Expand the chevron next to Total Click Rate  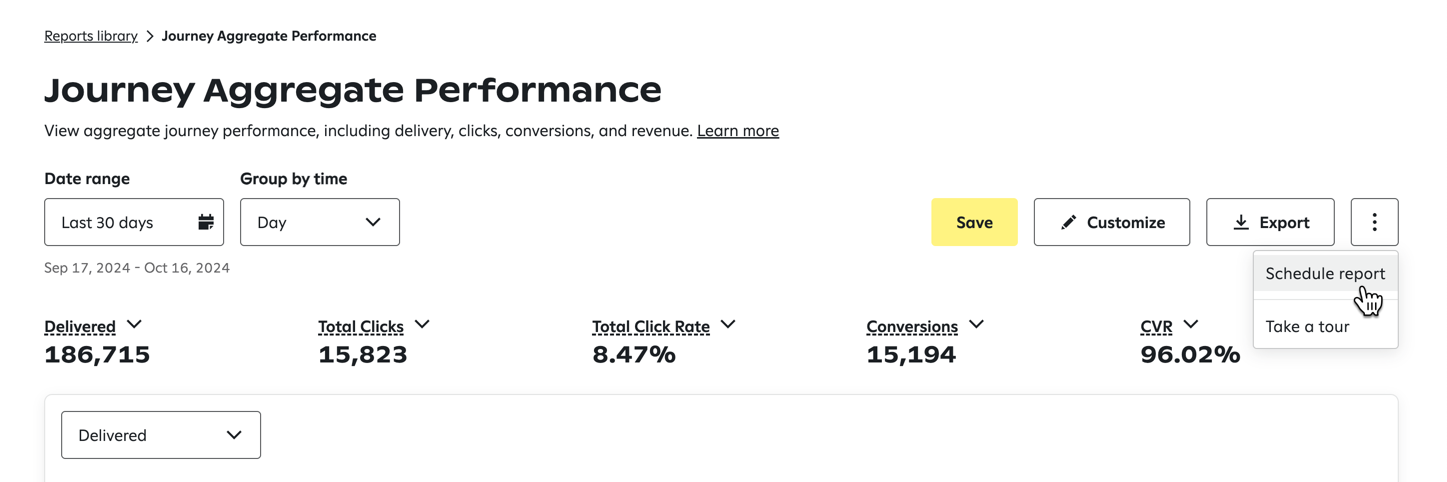pos(728,324)
